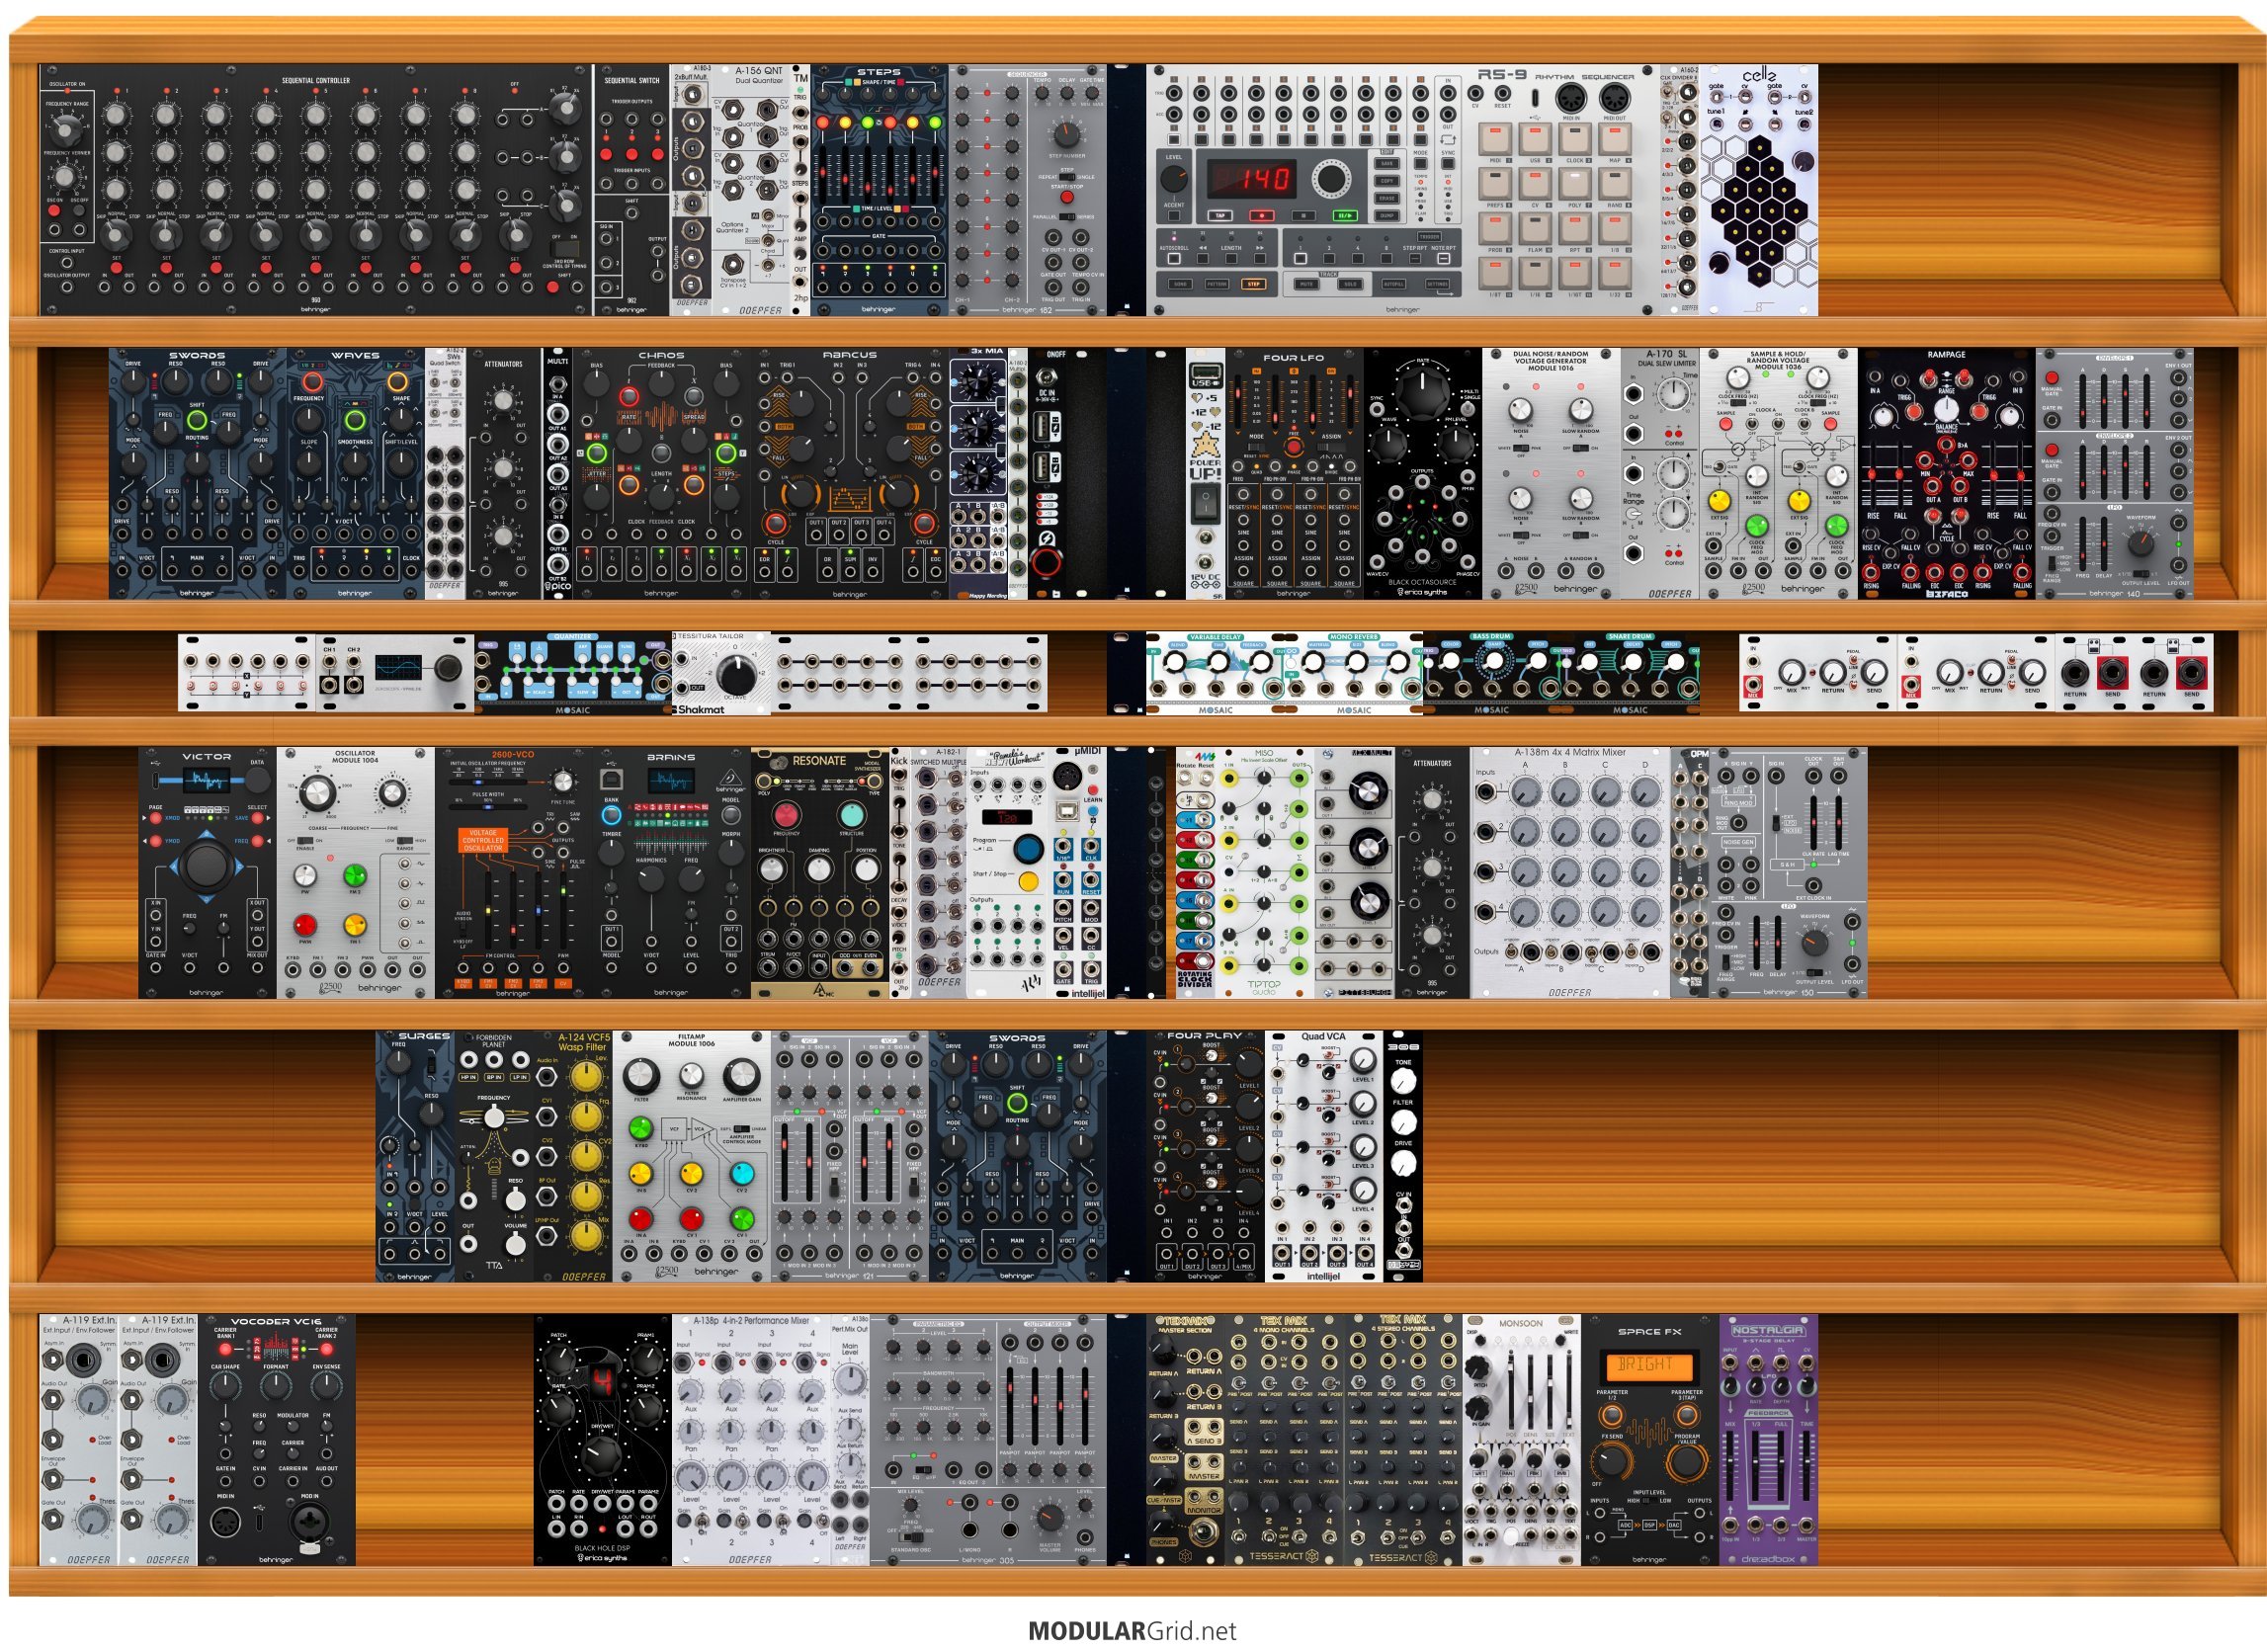Click the RS-9 round data wheel
This screenshot has width=2267, height=1652.
(1330, 179)
